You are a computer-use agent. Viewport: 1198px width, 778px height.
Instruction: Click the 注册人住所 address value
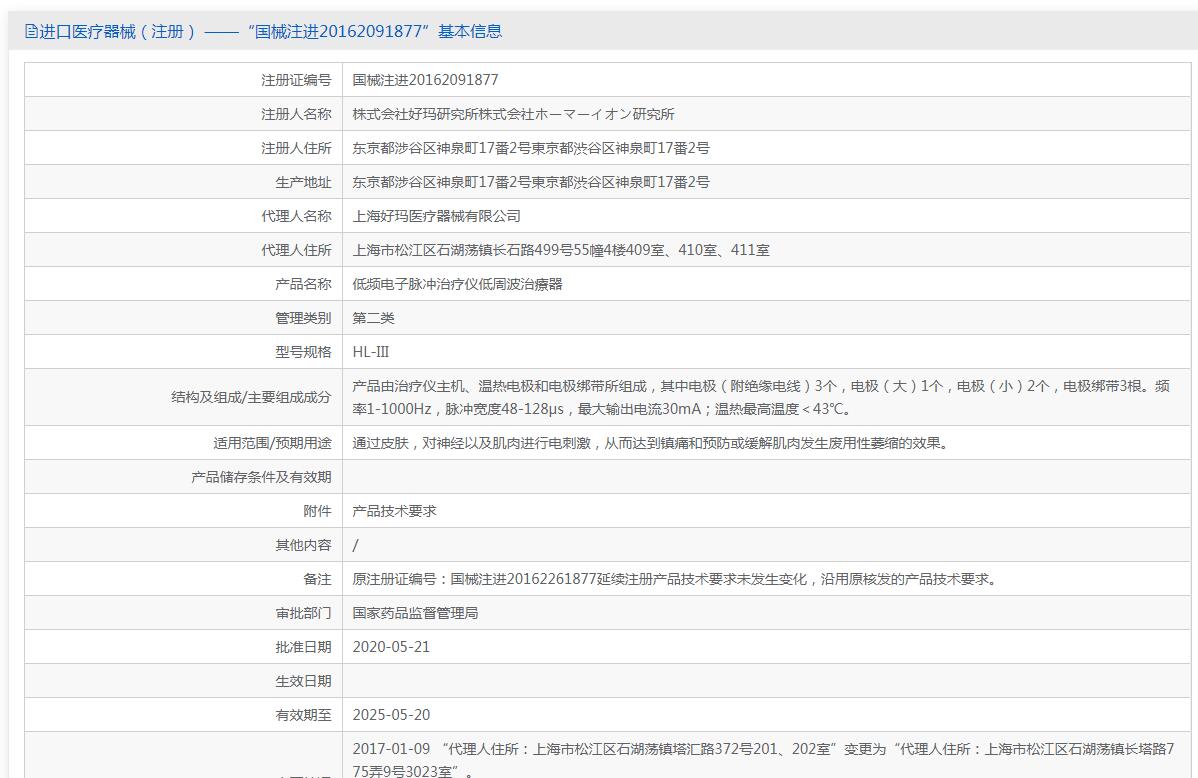(531, 148)
